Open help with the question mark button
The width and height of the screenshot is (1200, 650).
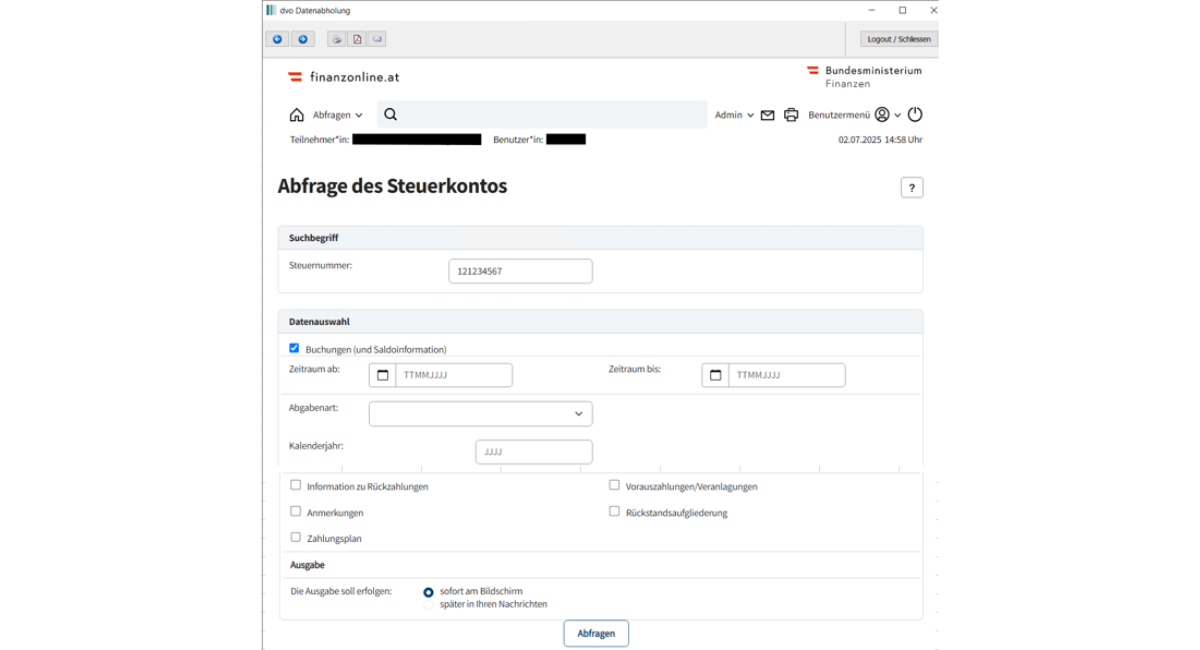pos(911,188)
